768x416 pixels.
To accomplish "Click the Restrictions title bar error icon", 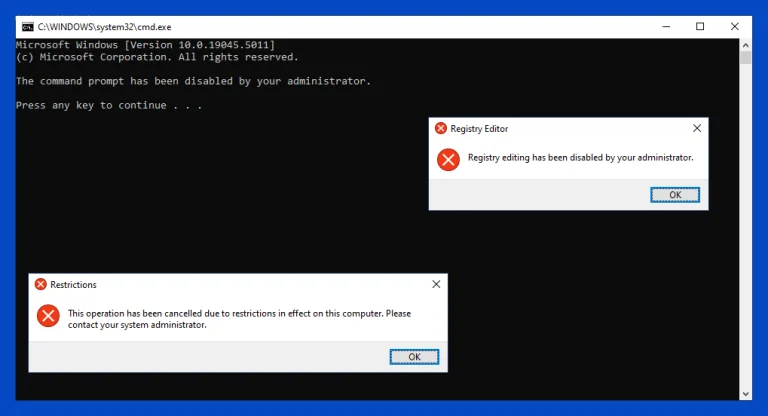I will (41, 284).
